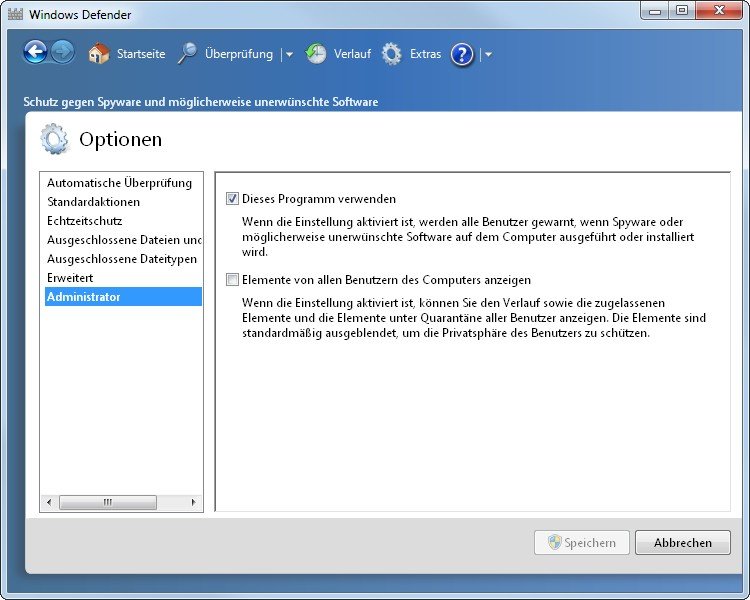
Task: Click the Überprüfung magnifier icon
Action: pyautogui.click(x=187, y=54)
